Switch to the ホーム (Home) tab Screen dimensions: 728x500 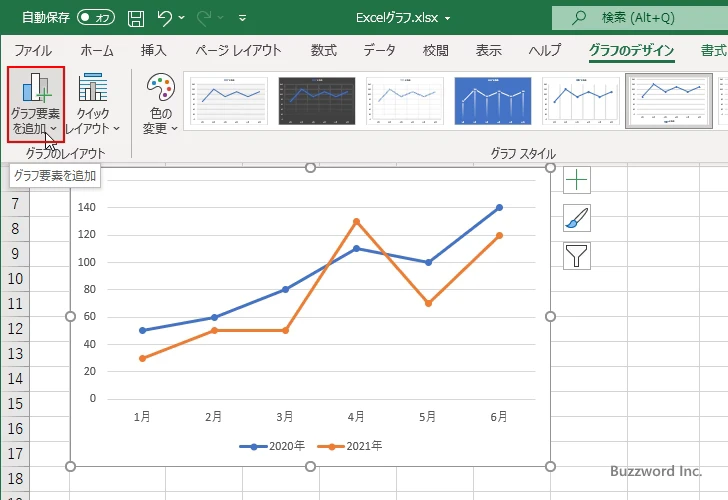click(97, 50)
